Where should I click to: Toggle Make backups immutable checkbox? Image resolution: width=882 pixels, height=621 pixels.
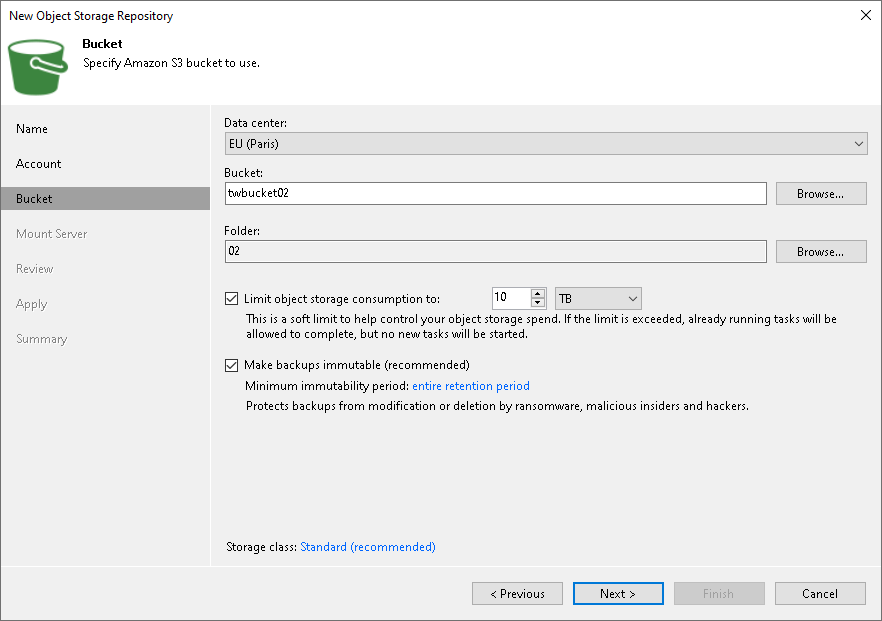coord(231,365)
